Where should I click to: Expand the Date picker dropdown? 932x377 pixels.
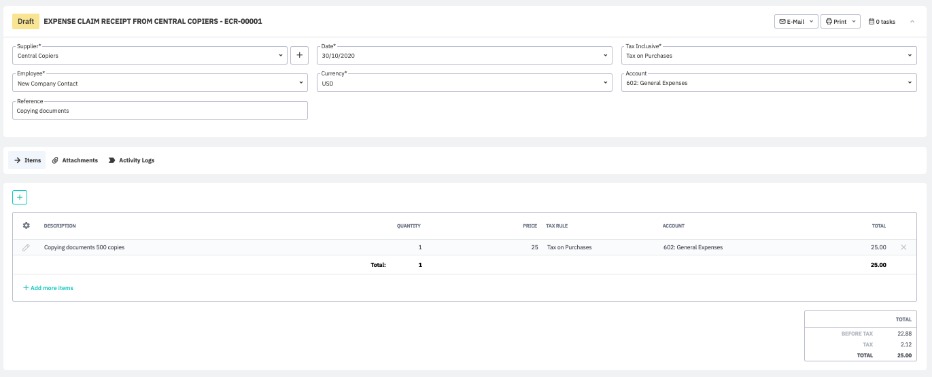coord(464,55)
